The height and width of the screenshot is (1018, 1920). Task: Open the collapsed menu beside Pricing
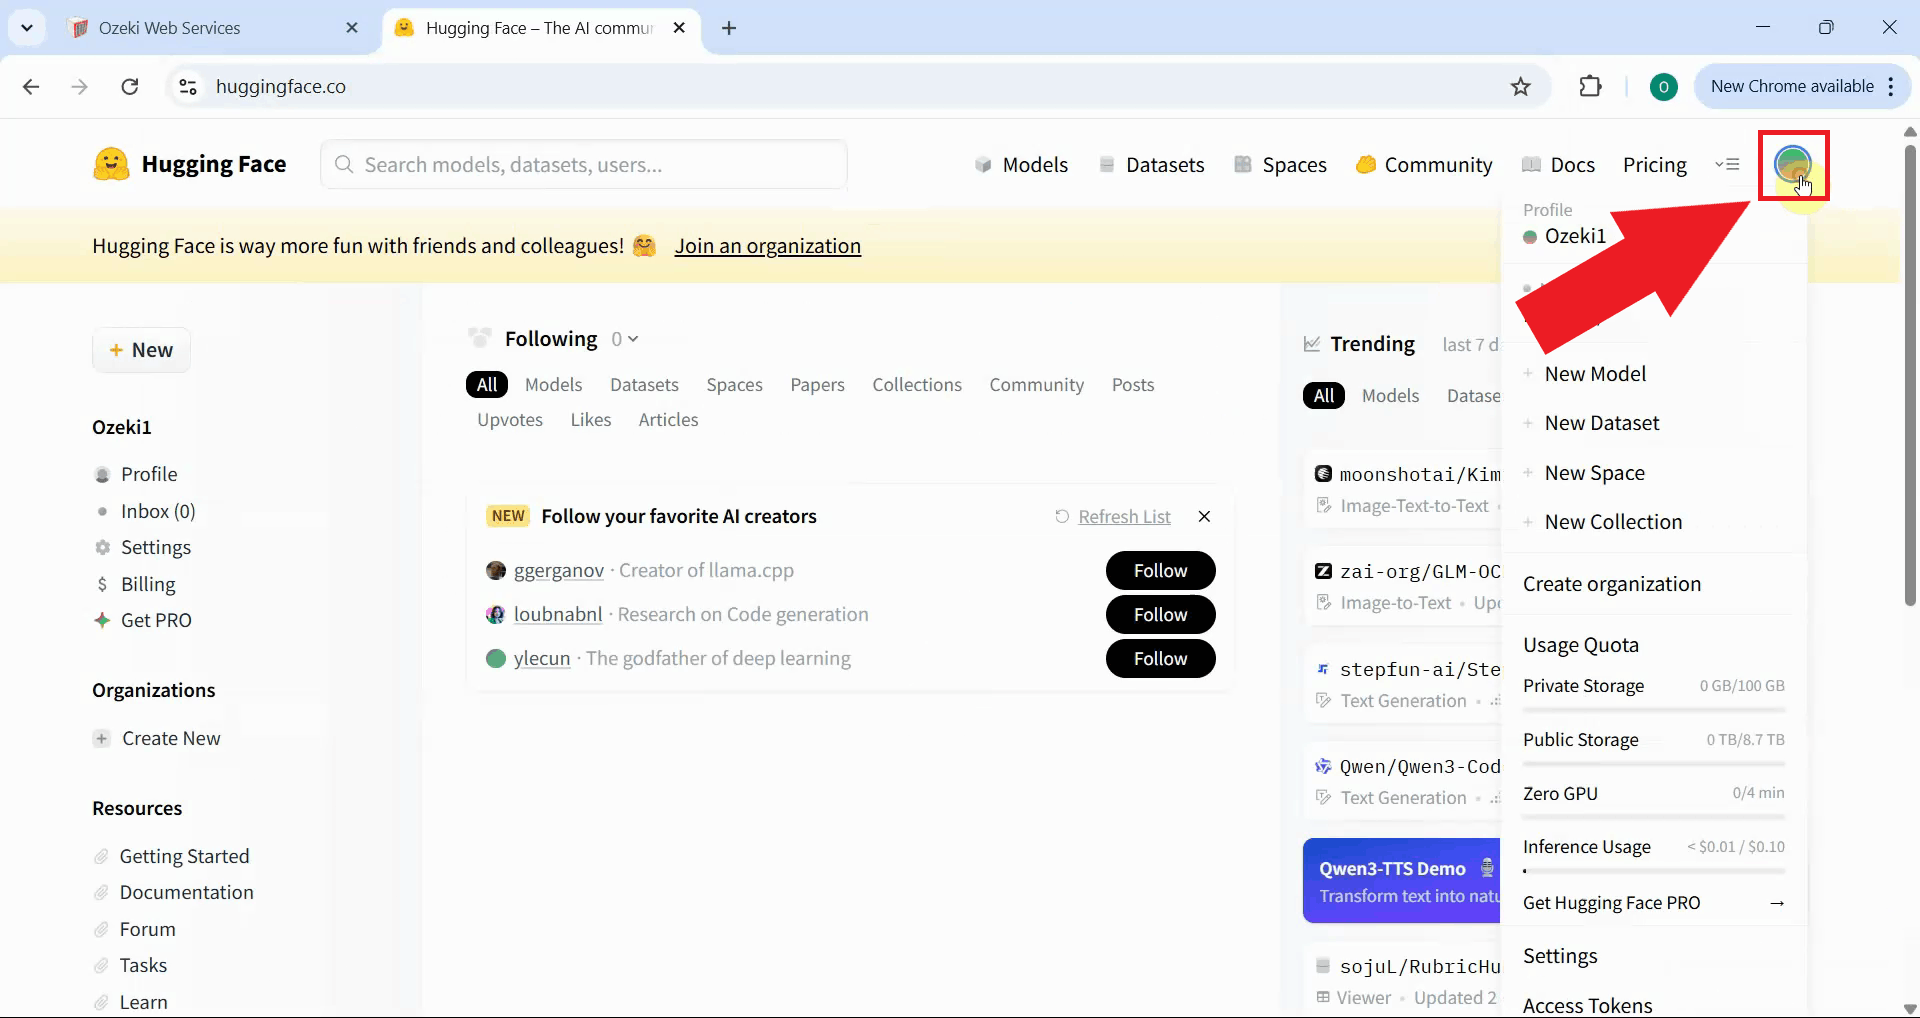[x=1727, y=164]
